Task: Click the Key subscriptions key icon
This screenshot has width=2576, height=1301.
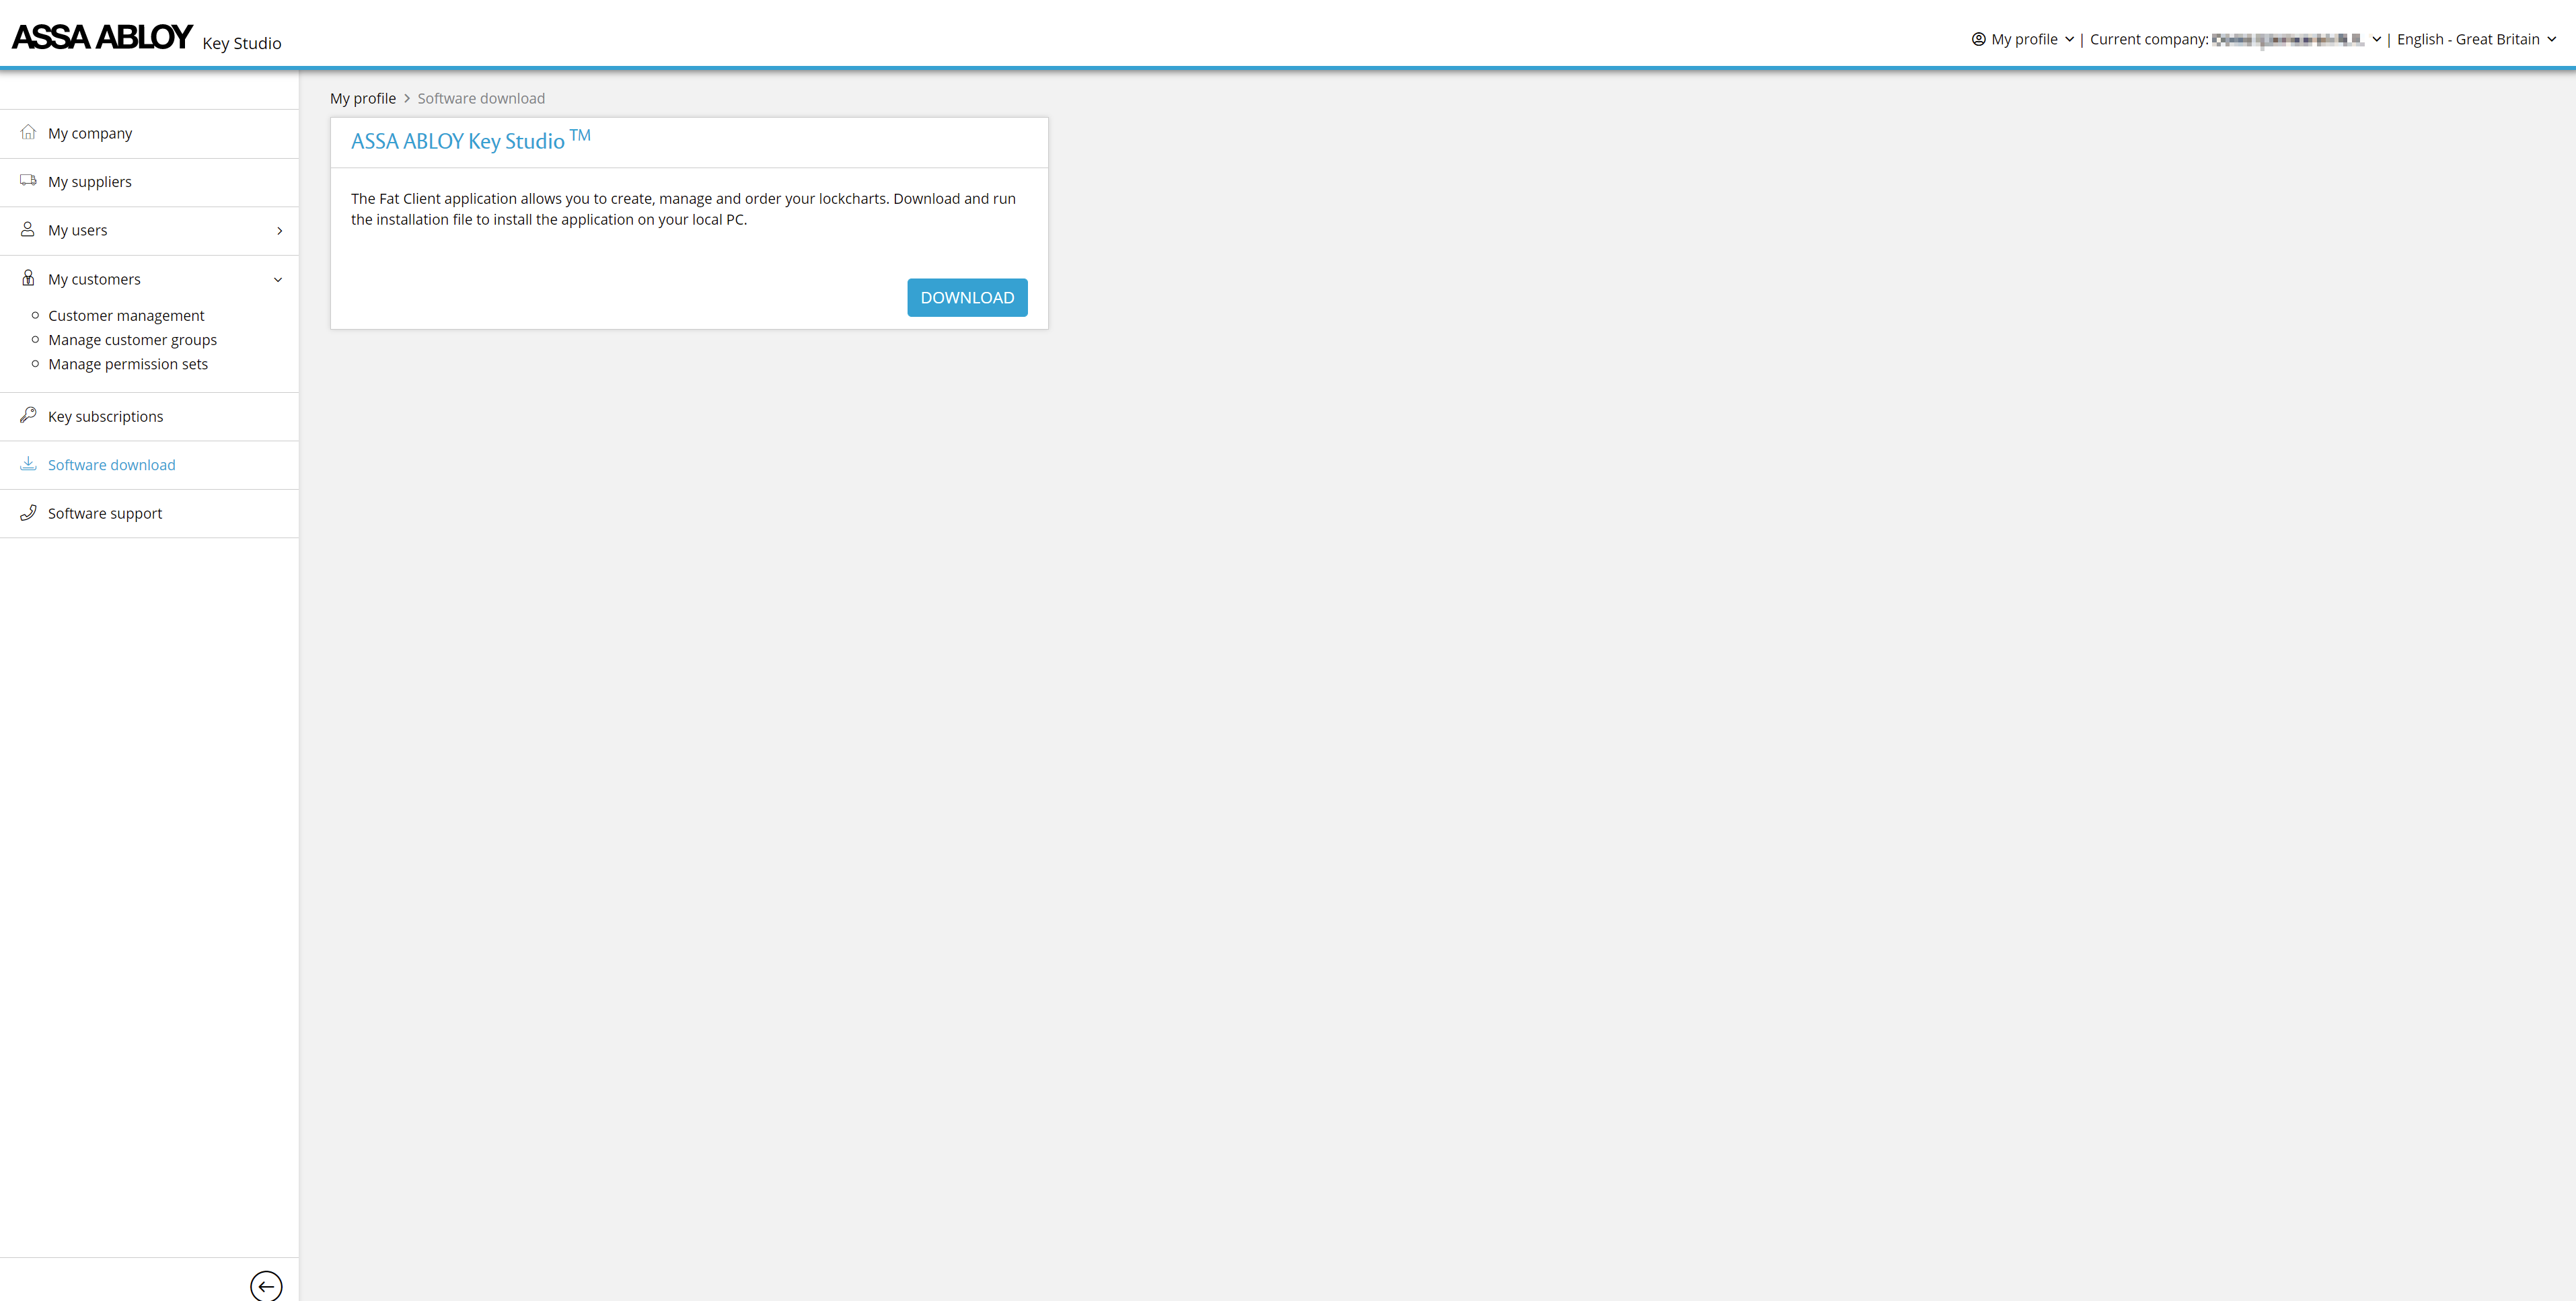Action: [x=28, y=415]
